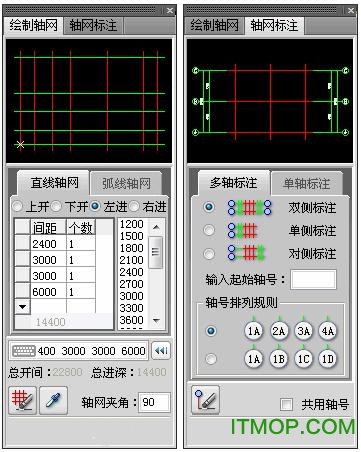Click spacing list scroll-down arrow
The width and height of the screenshot is (361, 452).
point(156,321)
